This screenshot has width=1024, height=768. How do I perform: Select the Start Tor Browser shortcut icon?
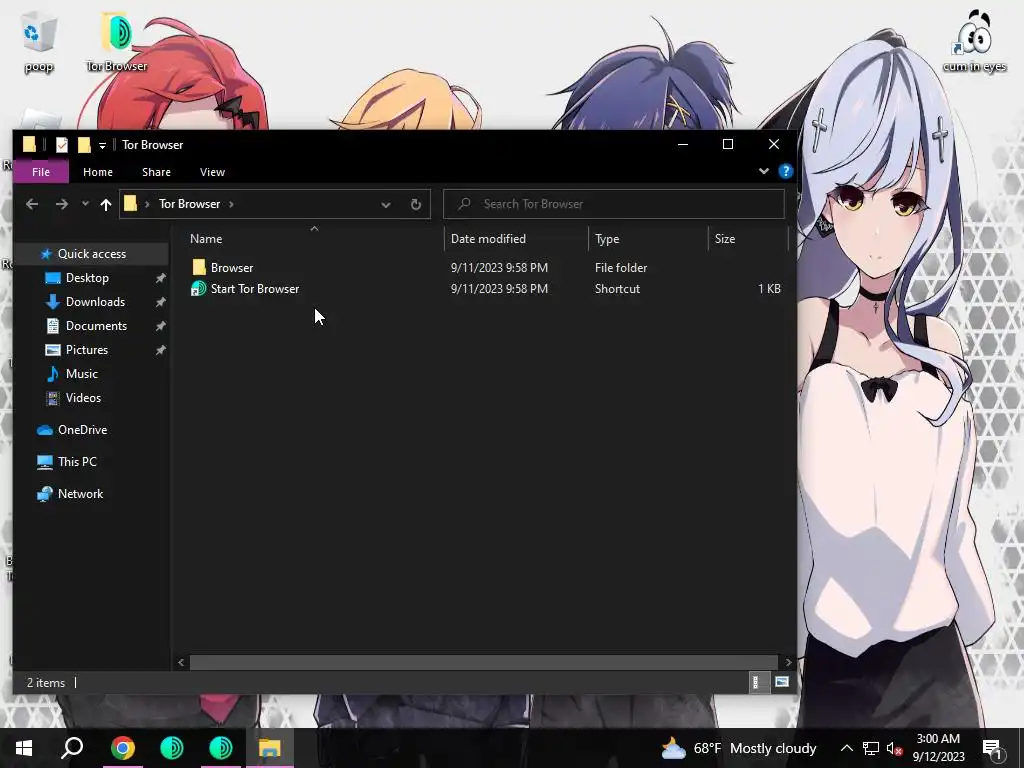(x=198, y=289)
